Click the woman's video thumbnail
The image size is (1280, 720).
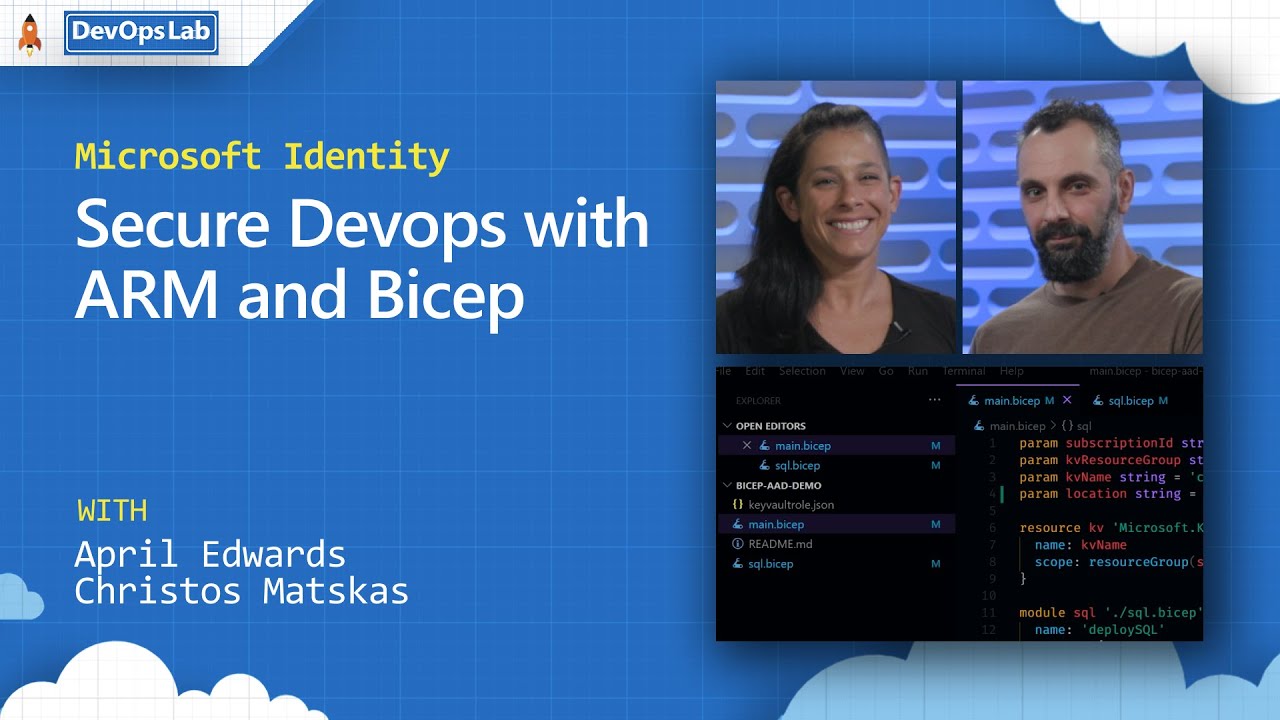tap(836, 217)
